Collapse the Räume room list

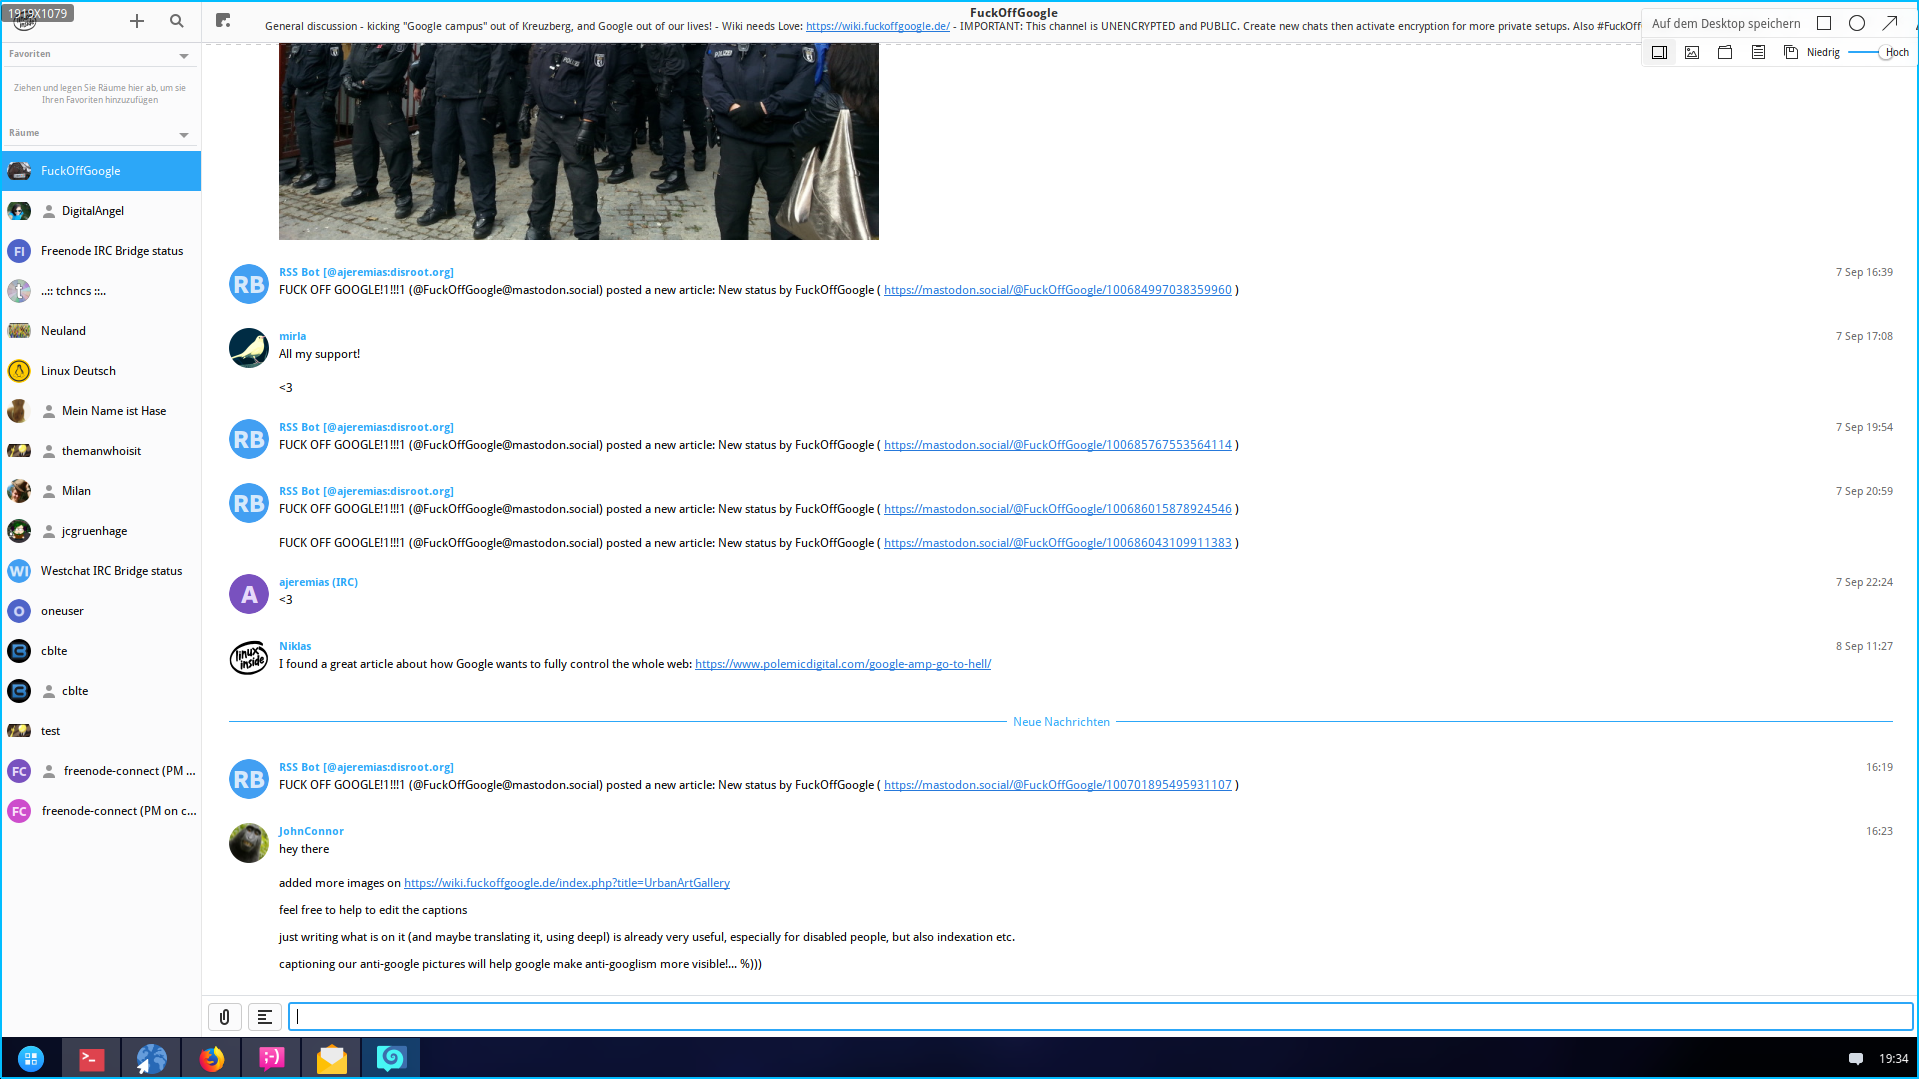[x=184, y=134]
